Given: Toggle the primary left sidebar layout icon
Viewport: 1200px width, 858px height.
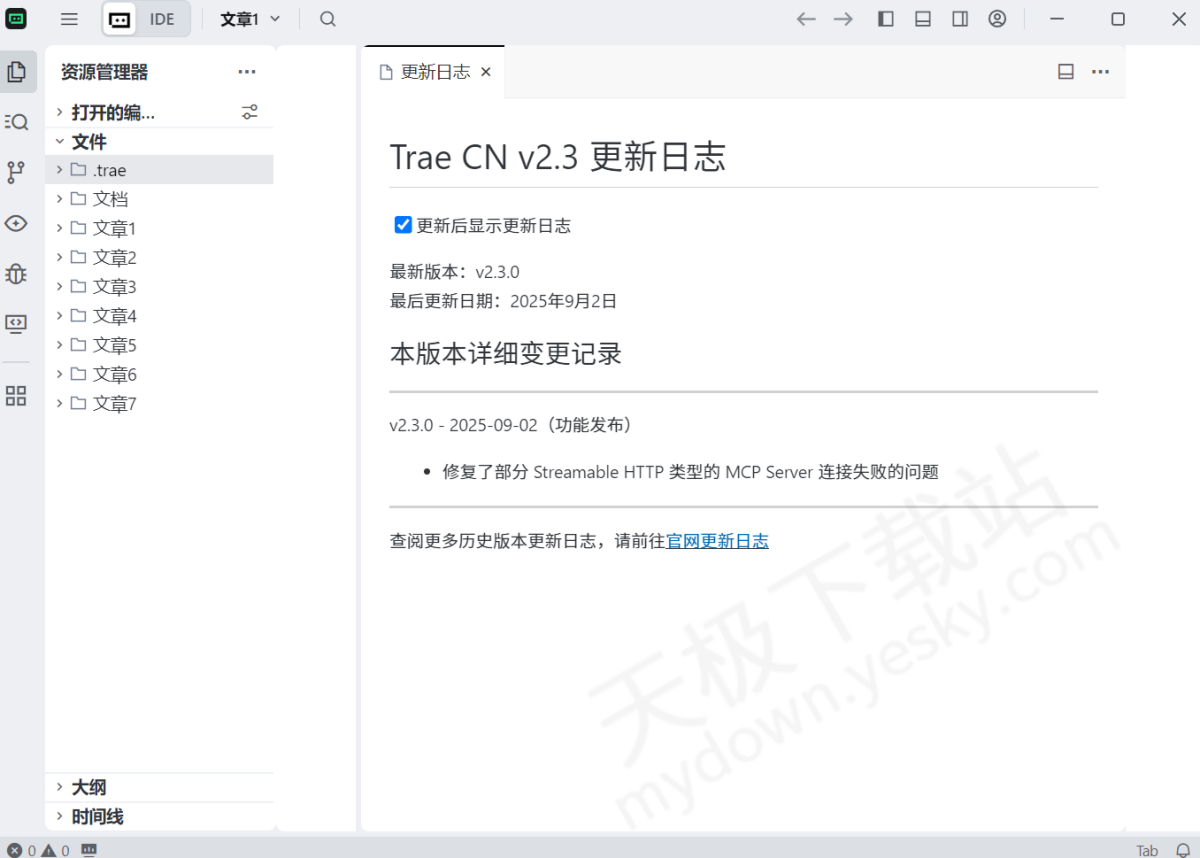Looking at the screenshot, I should 886,19.
